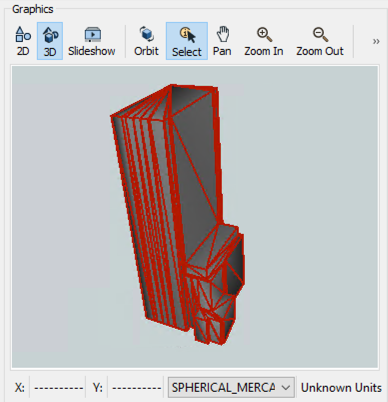Open the SPHERICAL_MERCA coordinate system dropdown
Image resolution: width=388 pixels, height=402 pixels.
click(231, 387)
